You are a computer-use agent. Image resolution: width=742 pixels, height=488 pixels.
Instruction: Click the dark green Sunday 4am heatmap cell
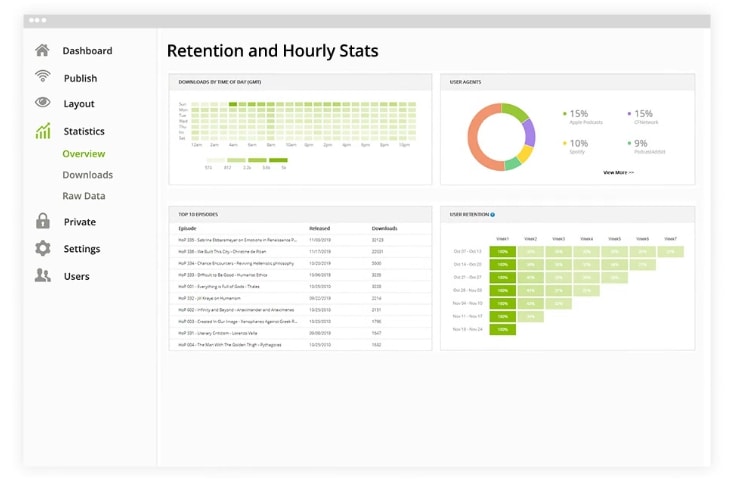point(233,104)
